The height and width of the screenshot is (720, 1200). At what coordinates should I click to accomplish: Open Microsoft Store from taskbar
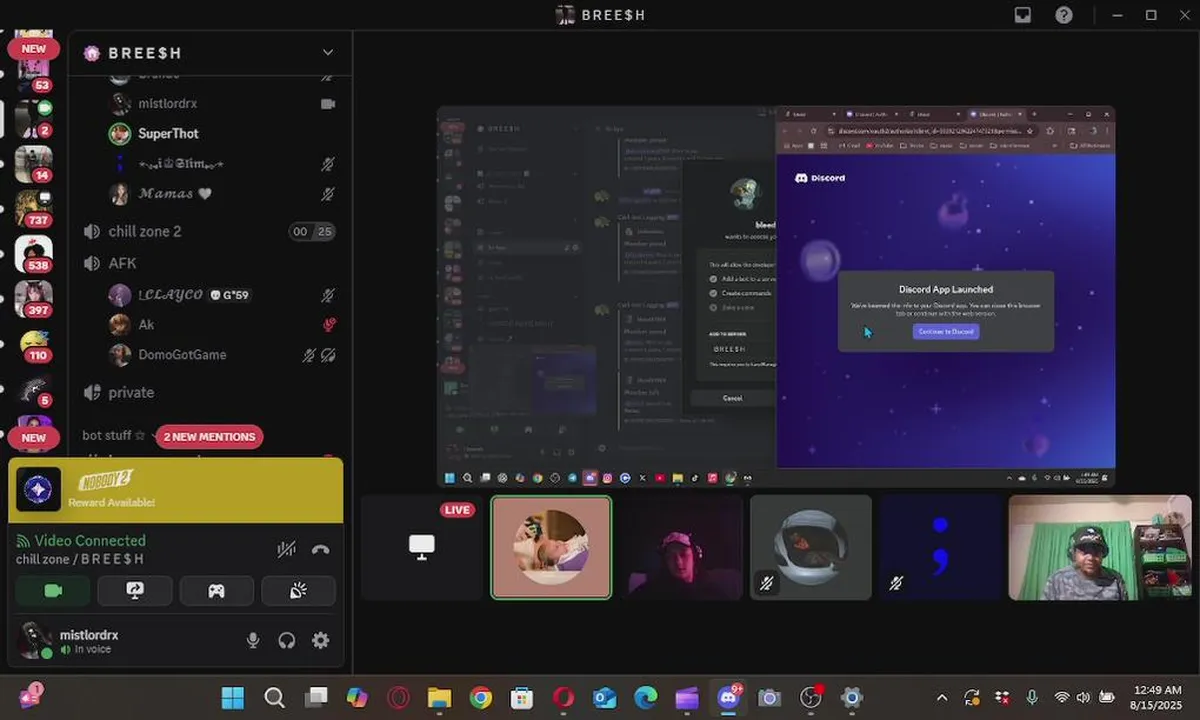(522, 698)
